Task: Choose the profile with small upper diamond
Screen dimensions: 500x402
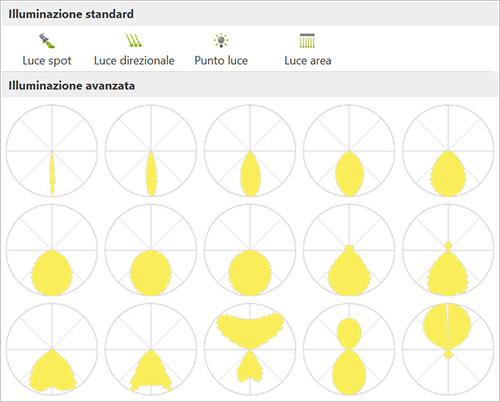Action: pyautogui.click(x=448, y=250)
